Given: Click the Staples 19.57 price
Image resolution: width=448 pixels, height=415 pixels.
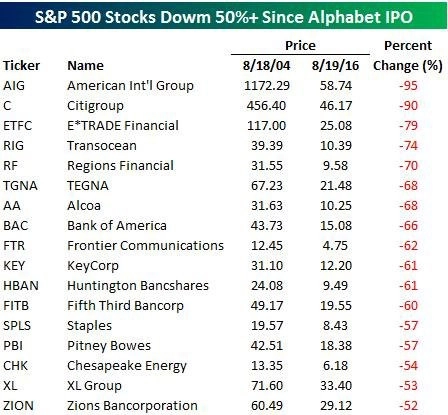Looking at the screenshot, I should pyautogui.click(x=266, y=326).
